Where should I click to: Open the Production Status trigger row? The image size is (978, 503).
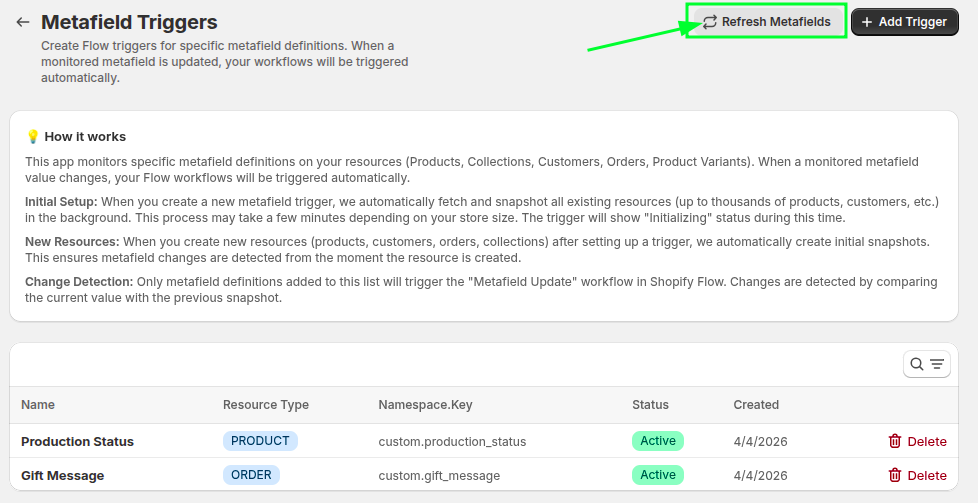77,441
